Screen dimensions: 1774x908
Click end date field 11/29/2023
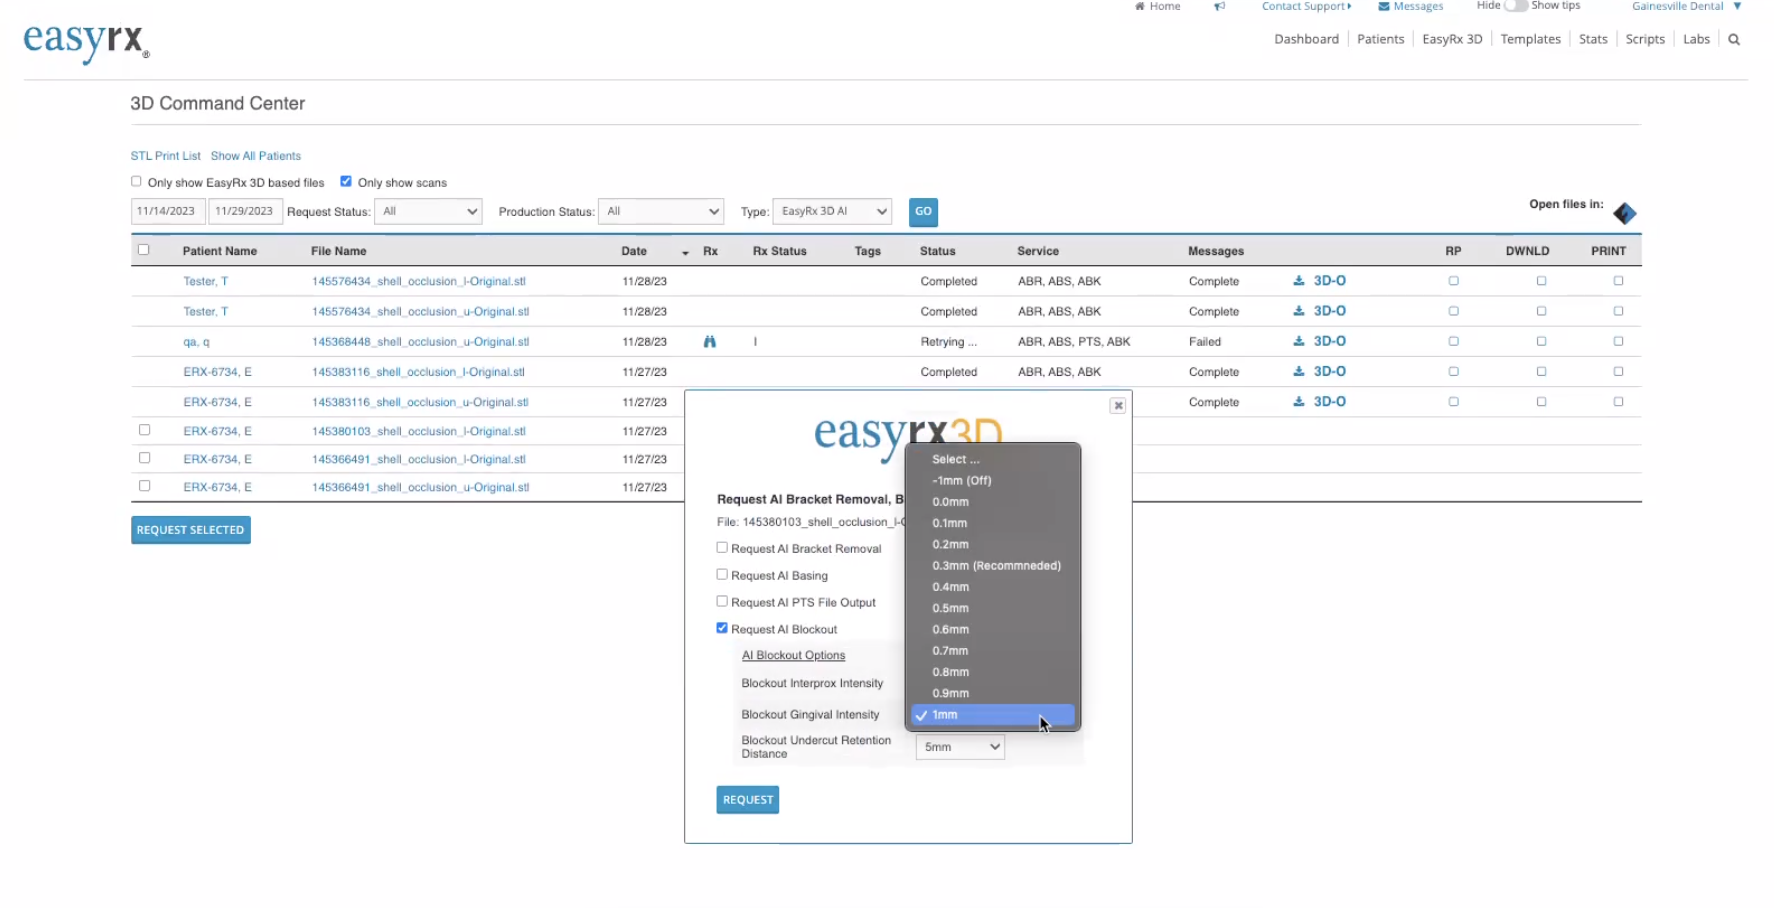(x=245, y=212)
